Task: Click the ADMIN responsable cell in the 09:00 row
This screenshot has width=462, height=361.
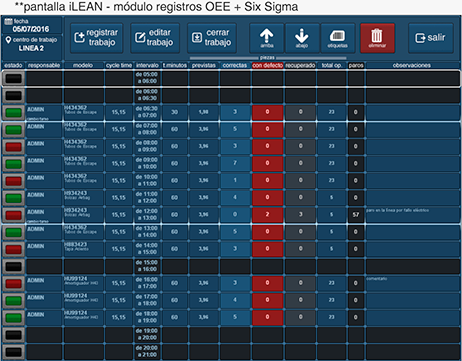Action: [x=44, y=163]
